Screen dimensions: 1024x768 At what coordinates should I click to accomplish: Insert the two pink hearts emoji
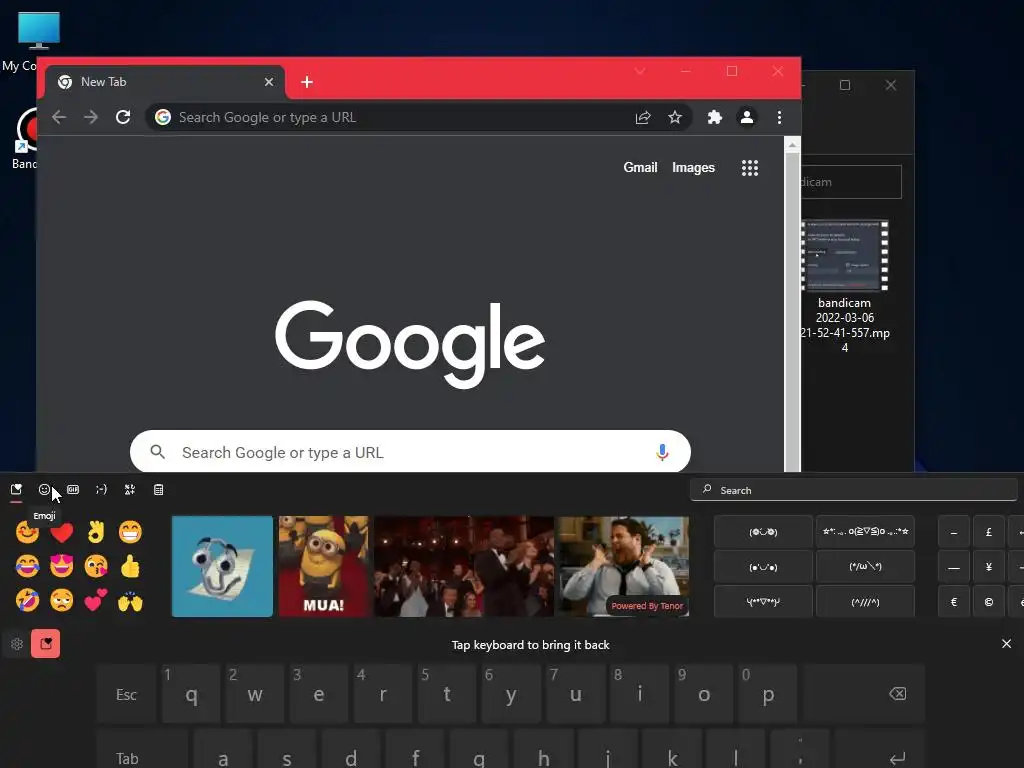96,600
